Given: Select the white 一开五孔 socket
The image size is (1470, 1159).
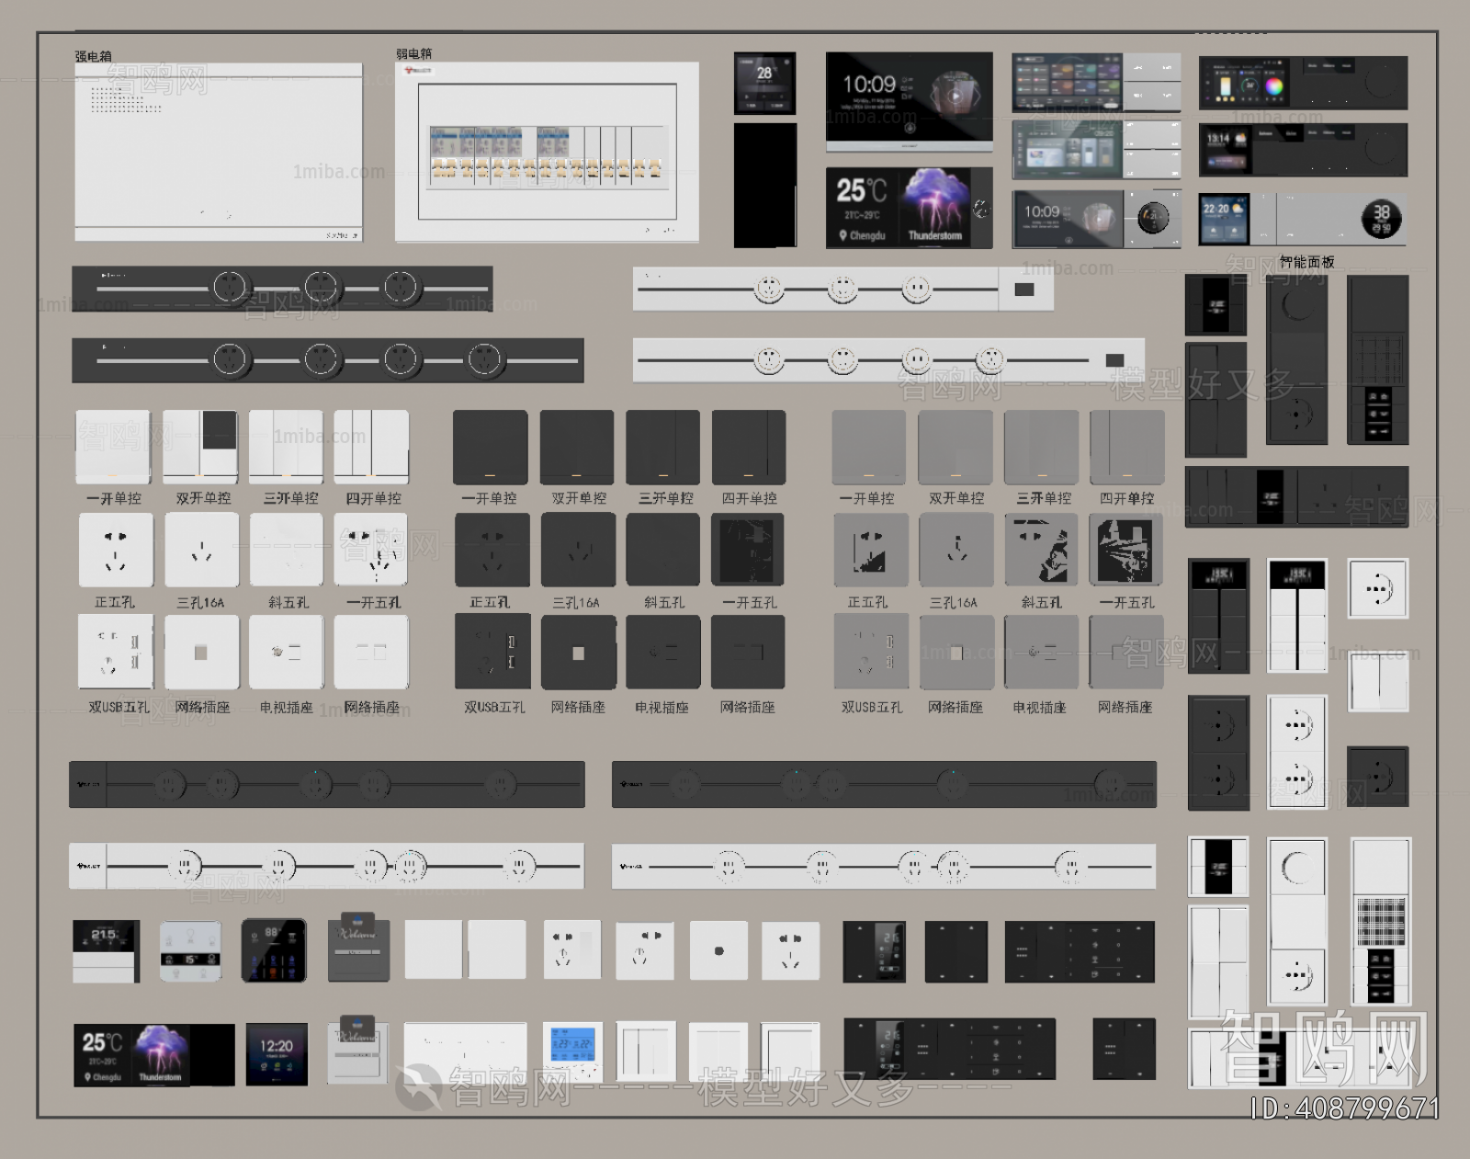Looking at the screenshot, I should [371, 550].
